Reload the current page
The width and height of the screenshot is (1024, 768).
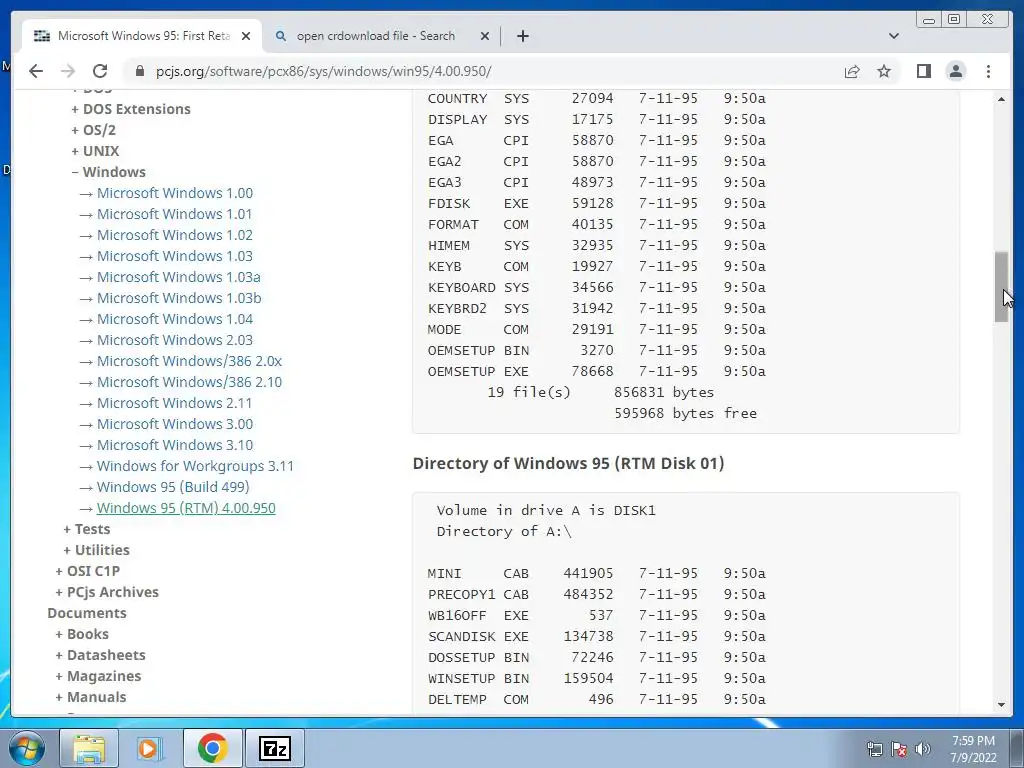[100, 71]
